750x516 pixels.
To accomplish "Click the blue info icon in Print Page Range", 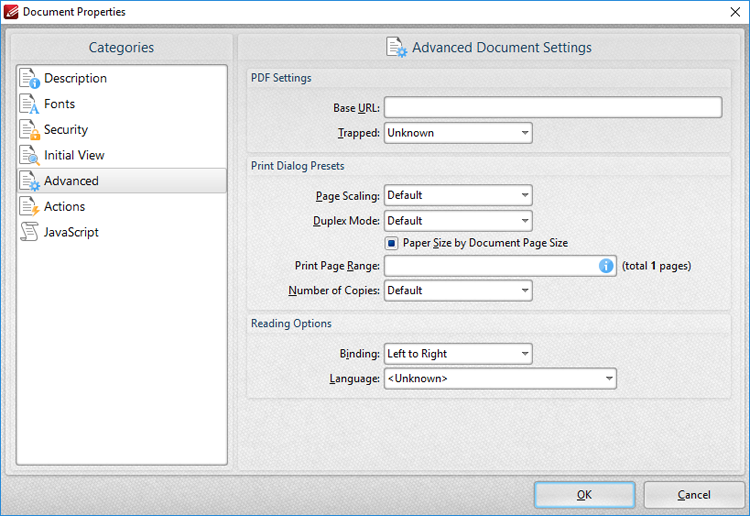I will 606,266.
